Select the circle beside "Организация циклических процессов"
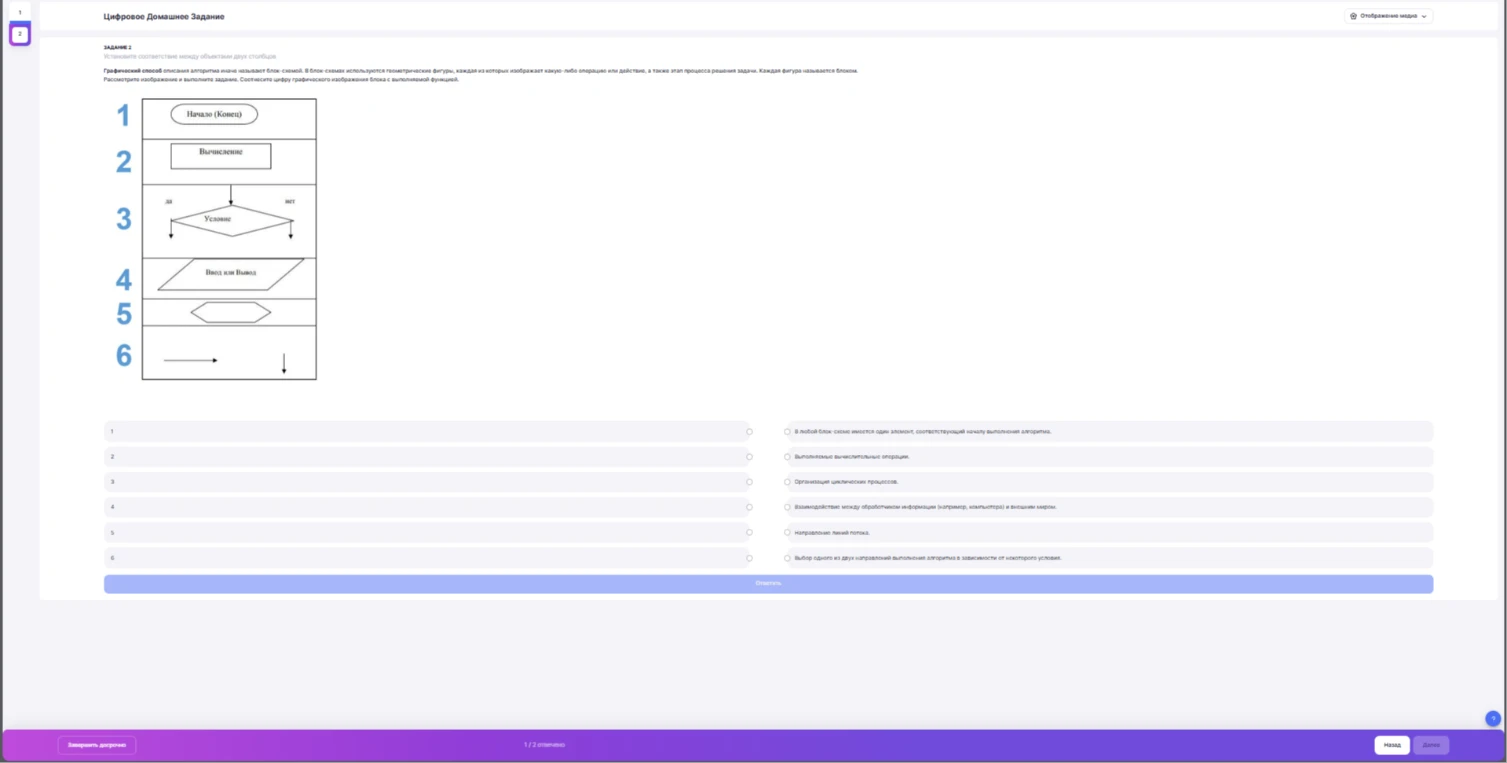The image size is (1507, 763). (x=788, y=482)
